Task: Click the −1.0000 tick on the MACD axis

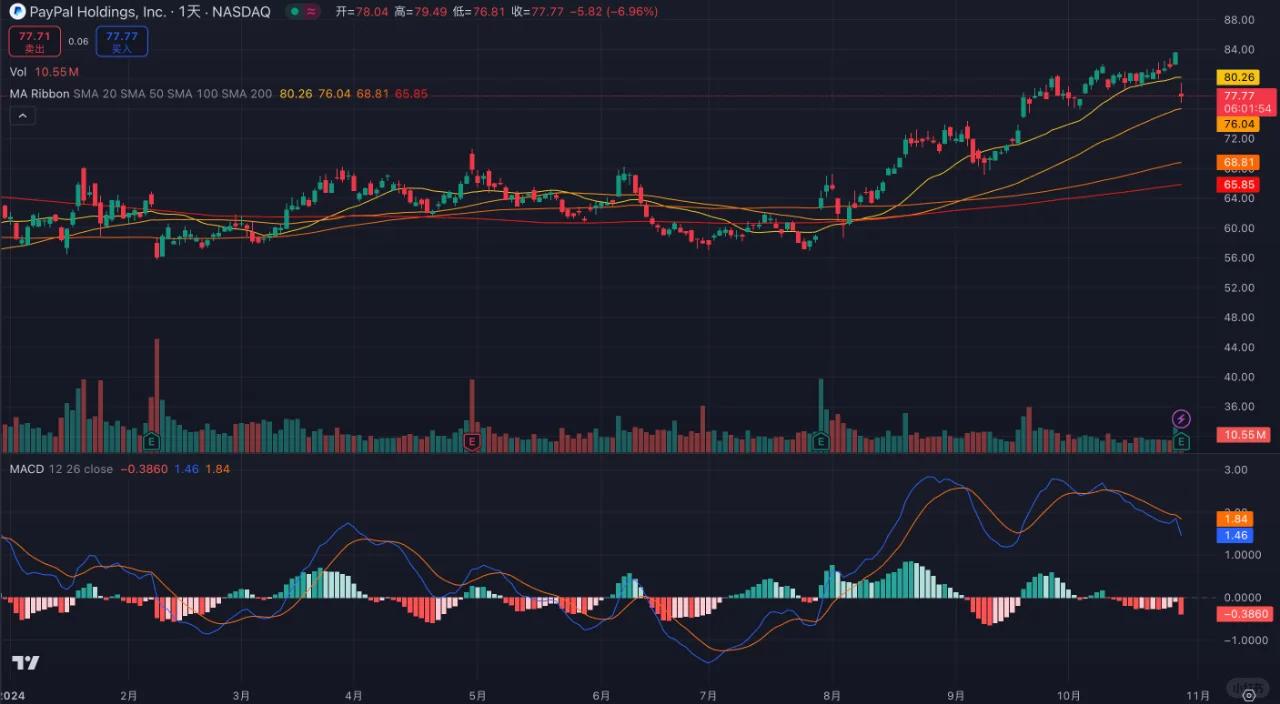Action: pyautogui.click(x=1244, y=640)
